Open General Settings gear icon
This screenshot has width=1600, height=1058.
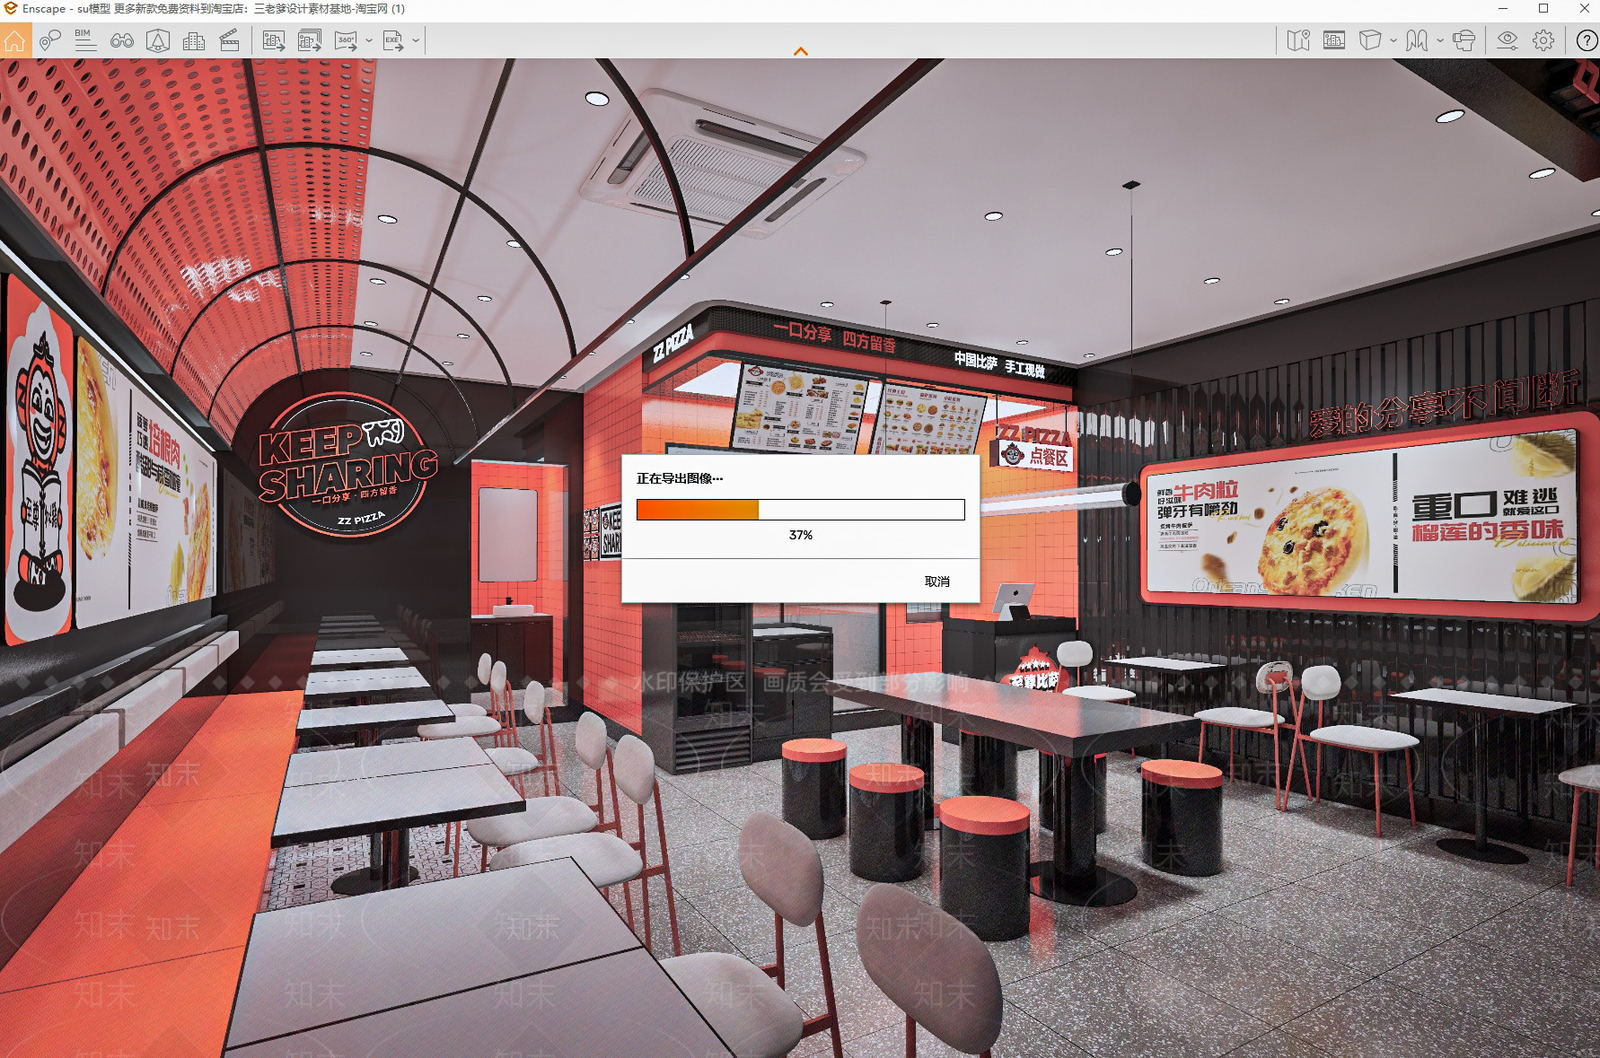click(x=1544, y=41)
